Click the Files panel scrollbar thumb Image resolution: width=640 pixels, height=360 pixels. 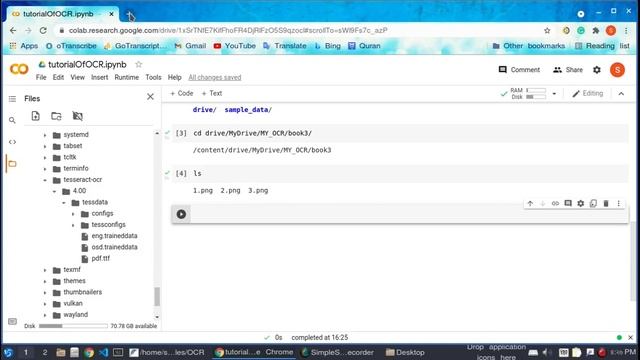[157, 296]
